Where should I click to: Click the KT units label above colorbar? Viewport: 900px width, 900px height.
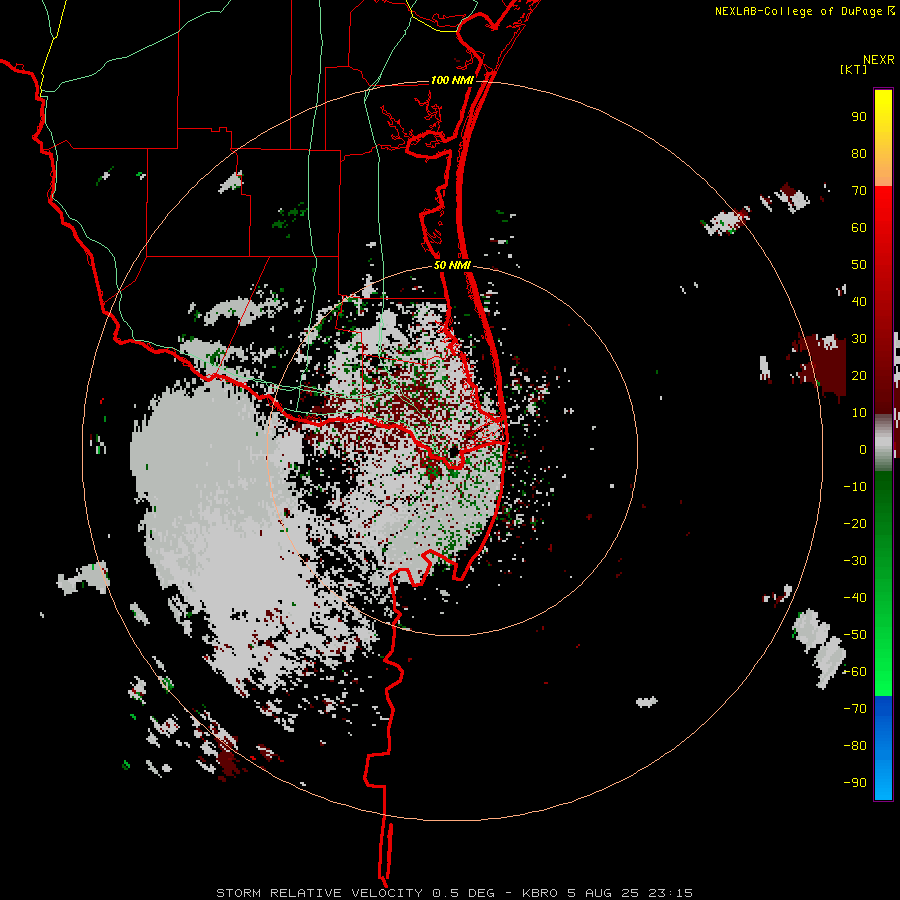(854, 69)
